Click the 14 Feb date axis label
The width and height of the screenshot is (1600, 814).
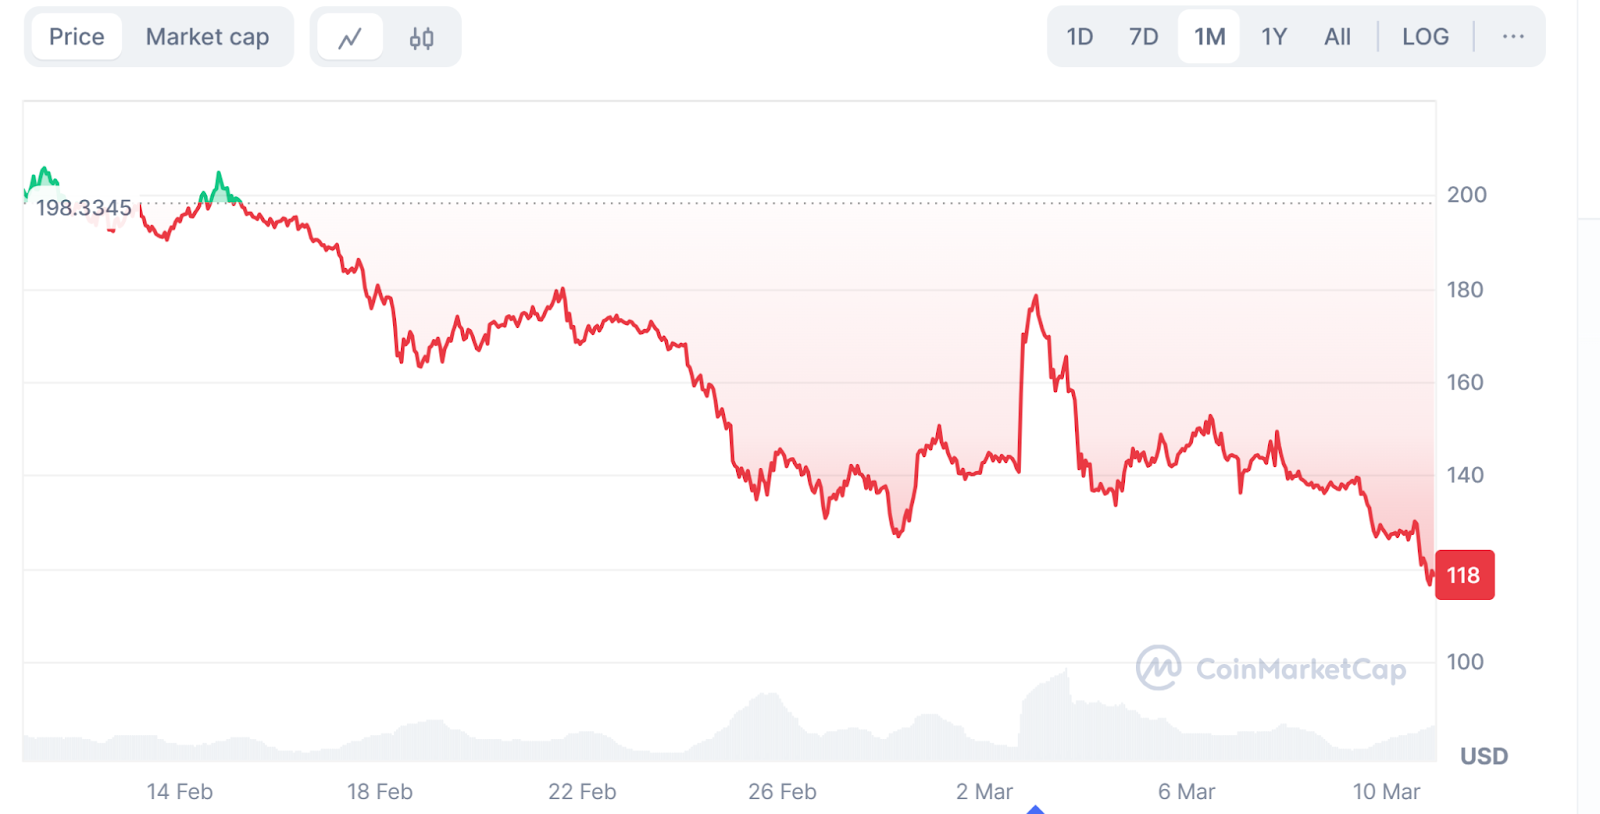click(180, 792)
